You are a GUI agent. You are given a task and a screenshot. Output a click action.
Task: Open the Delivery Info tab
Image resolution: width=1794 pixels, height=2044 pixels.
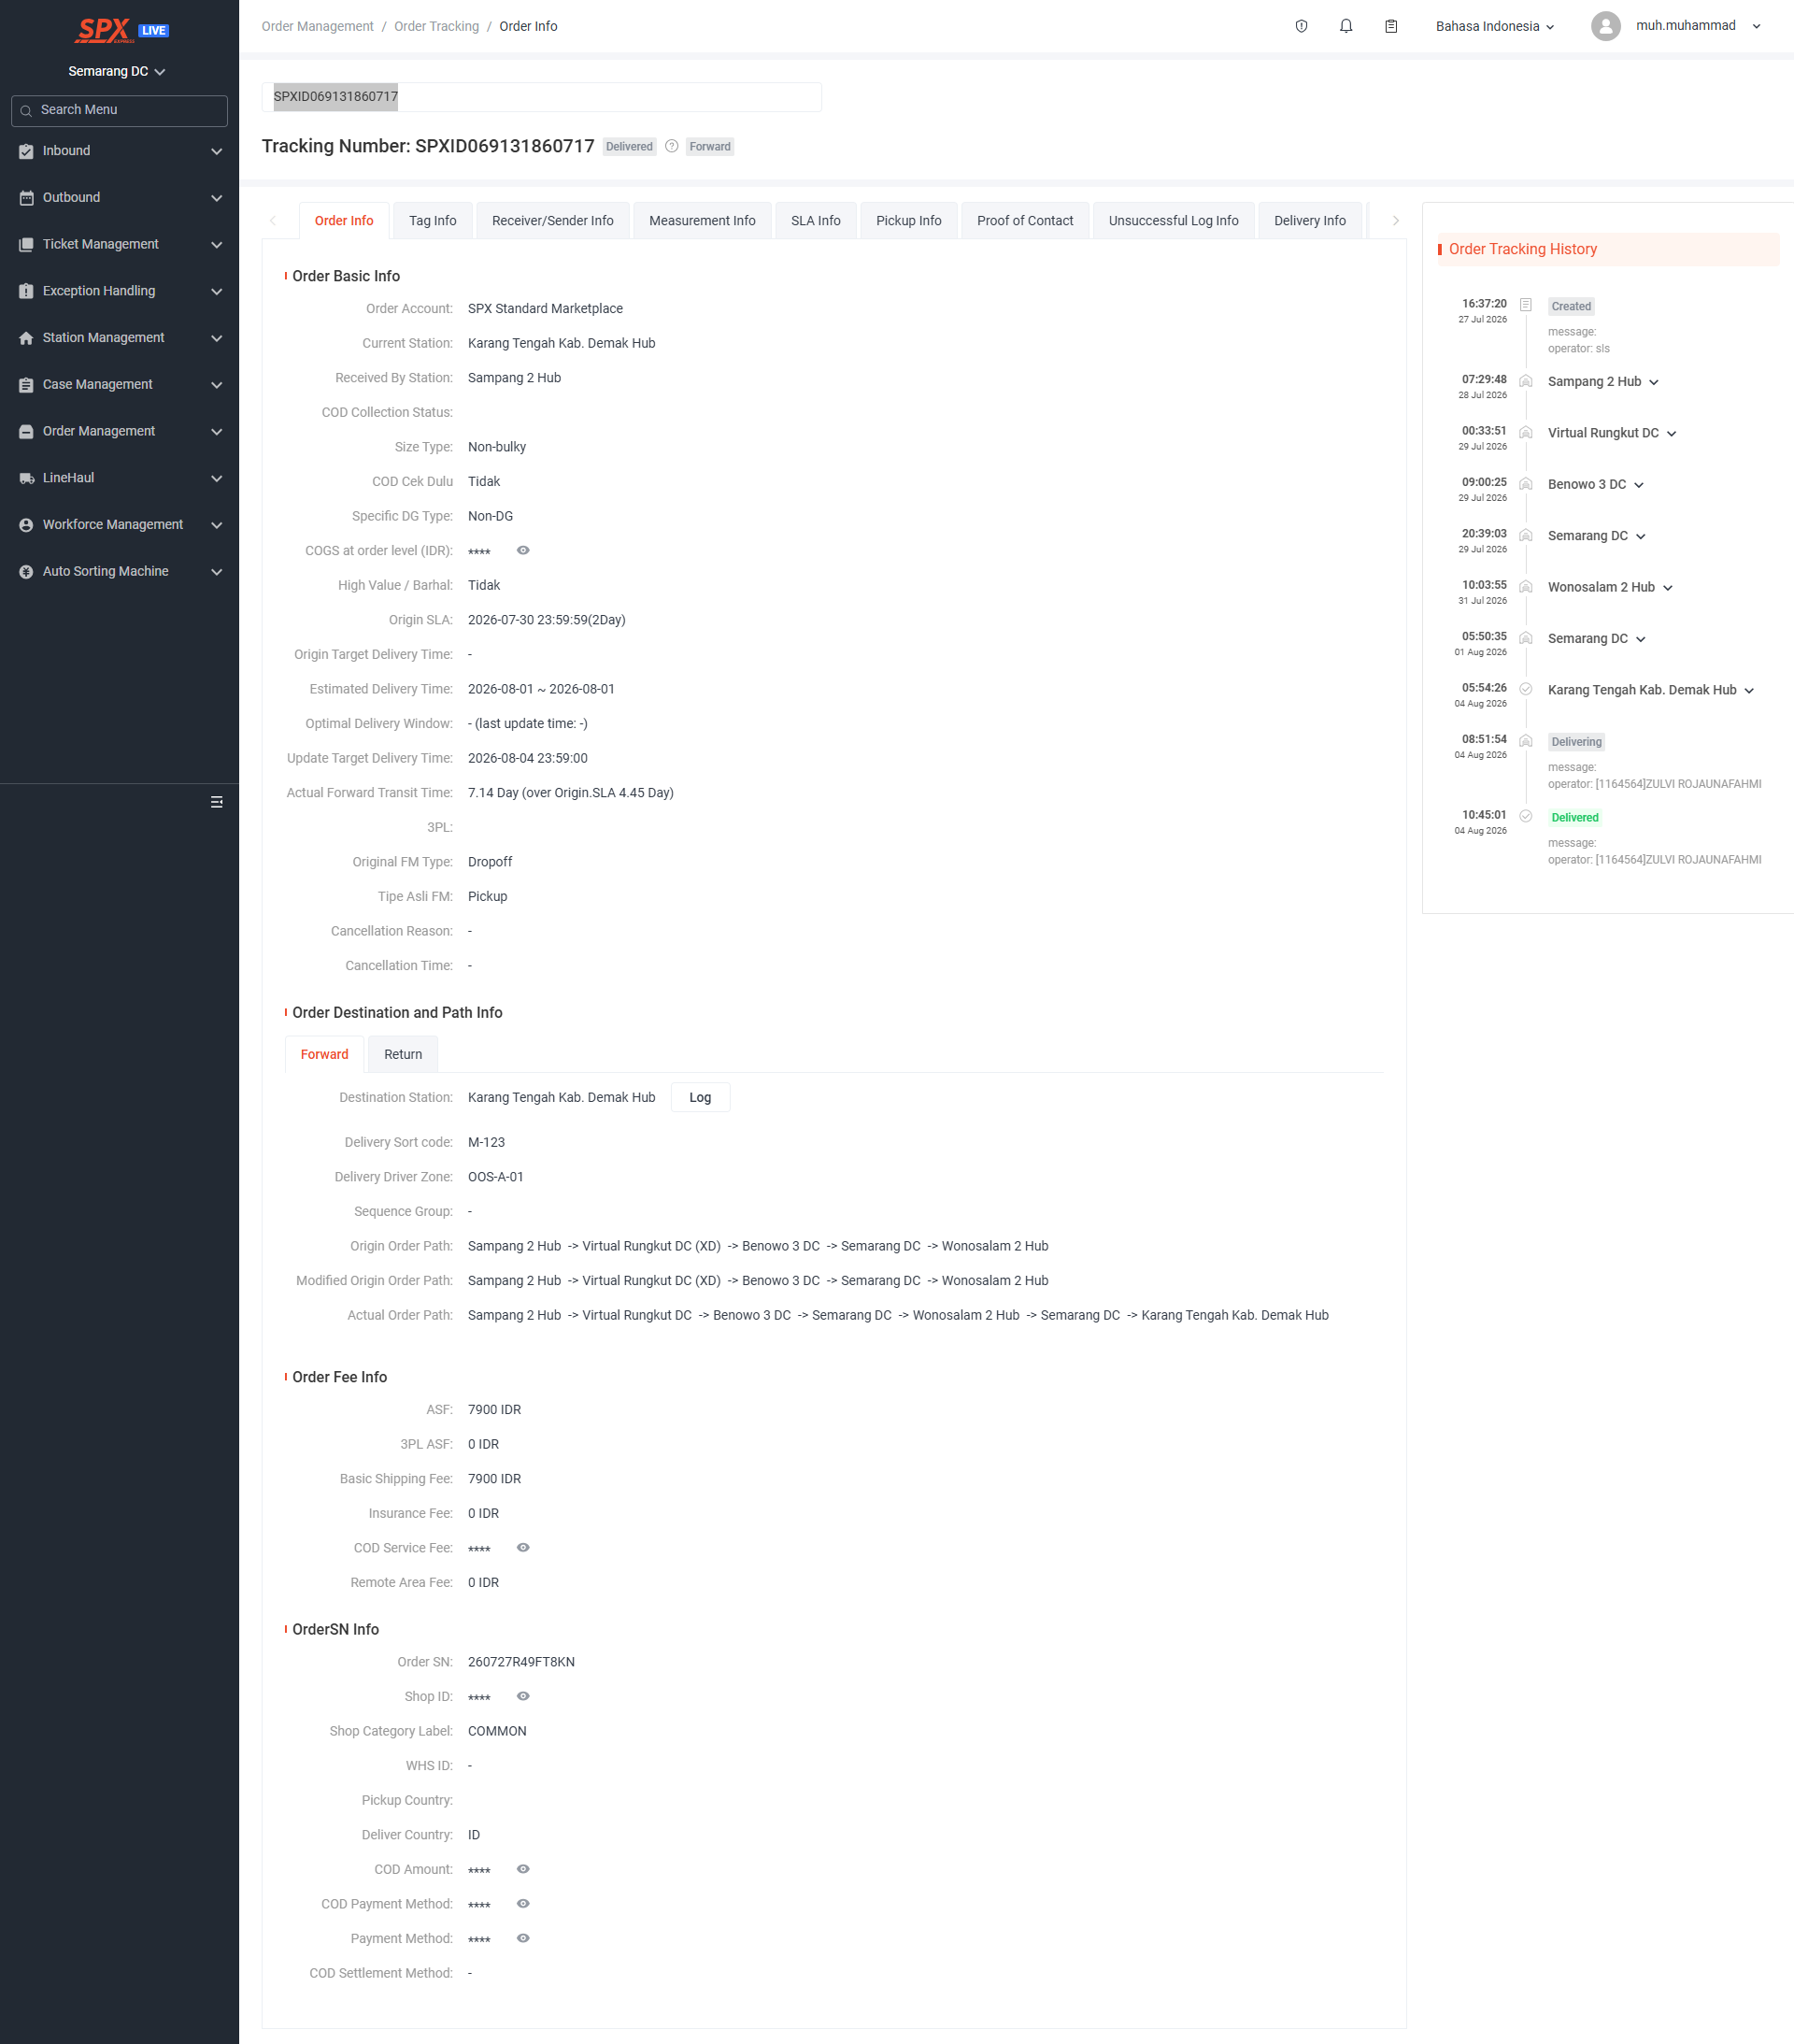[1310, 221]
